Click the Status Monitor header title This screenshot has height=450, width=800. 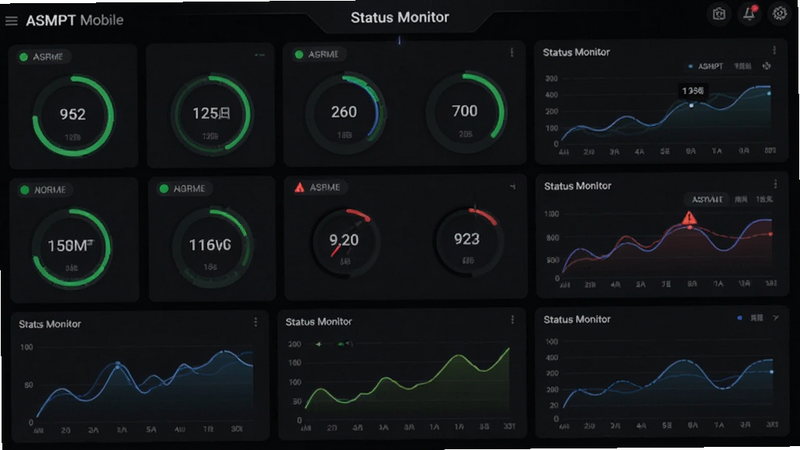point(399,17)
